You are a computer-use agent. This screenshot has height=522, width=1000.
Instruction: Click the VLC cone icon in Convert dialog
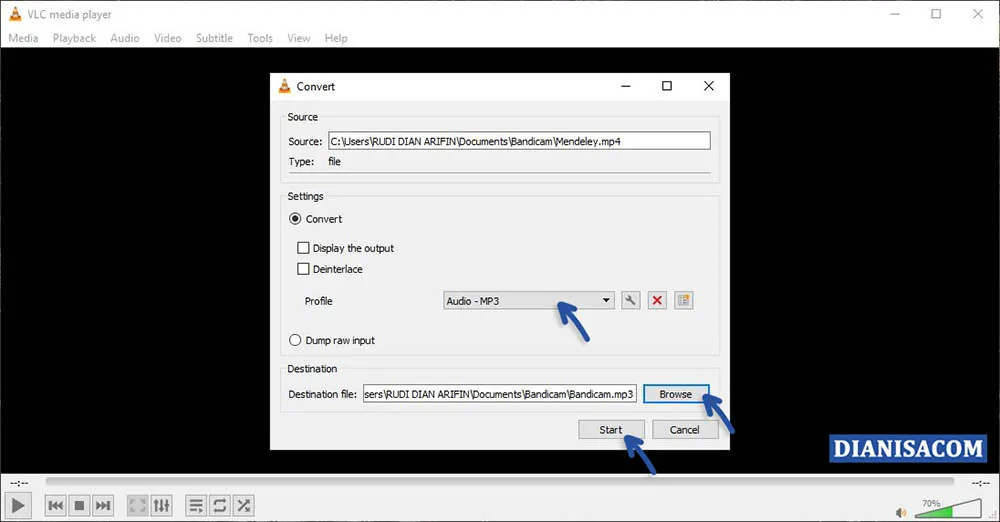coord(284,86)
